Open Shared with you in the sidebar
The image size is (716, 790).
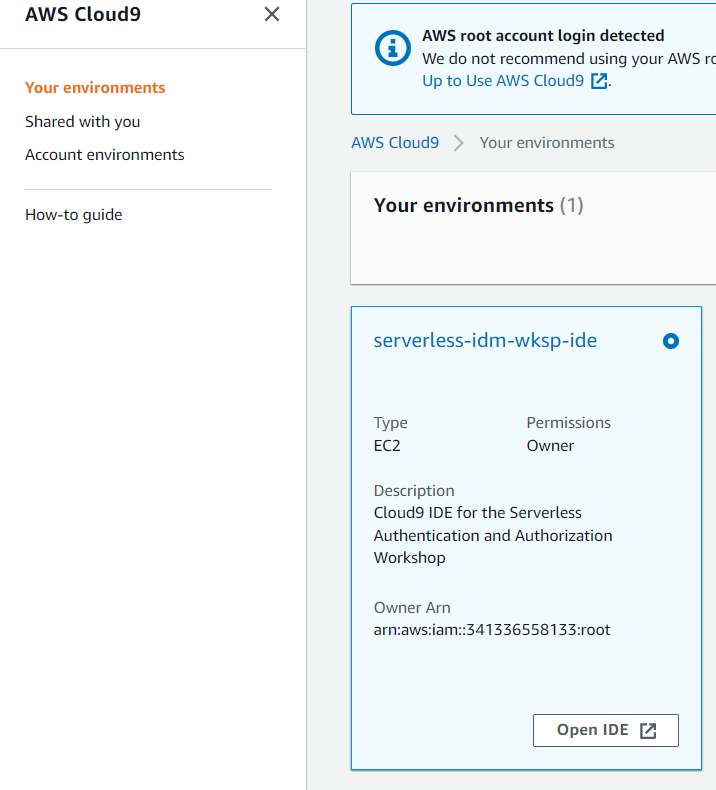[x=83, y=121]
